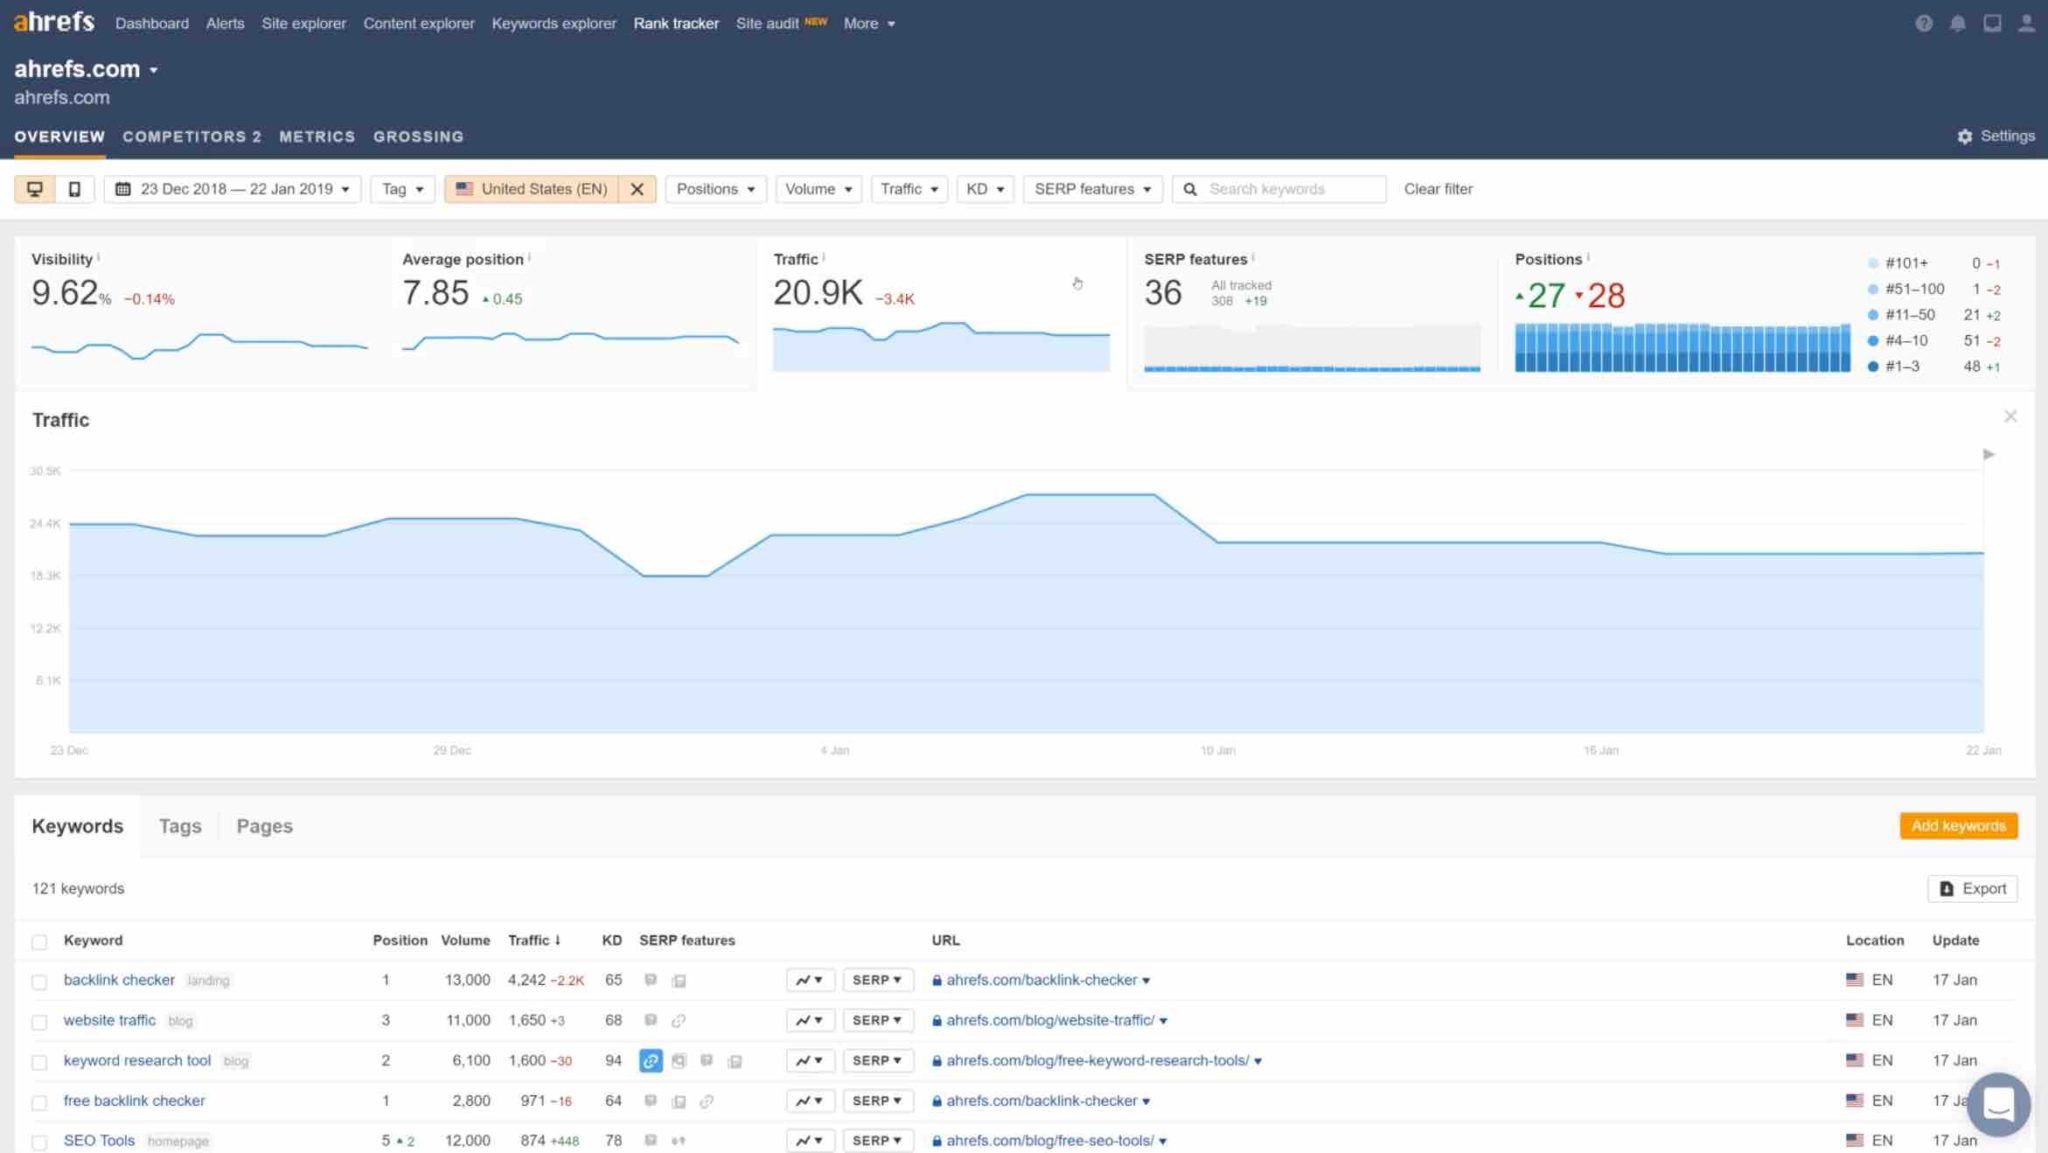Open the backlink checker keyword link
This screenshot has width=2048, height=1153.
119,980
